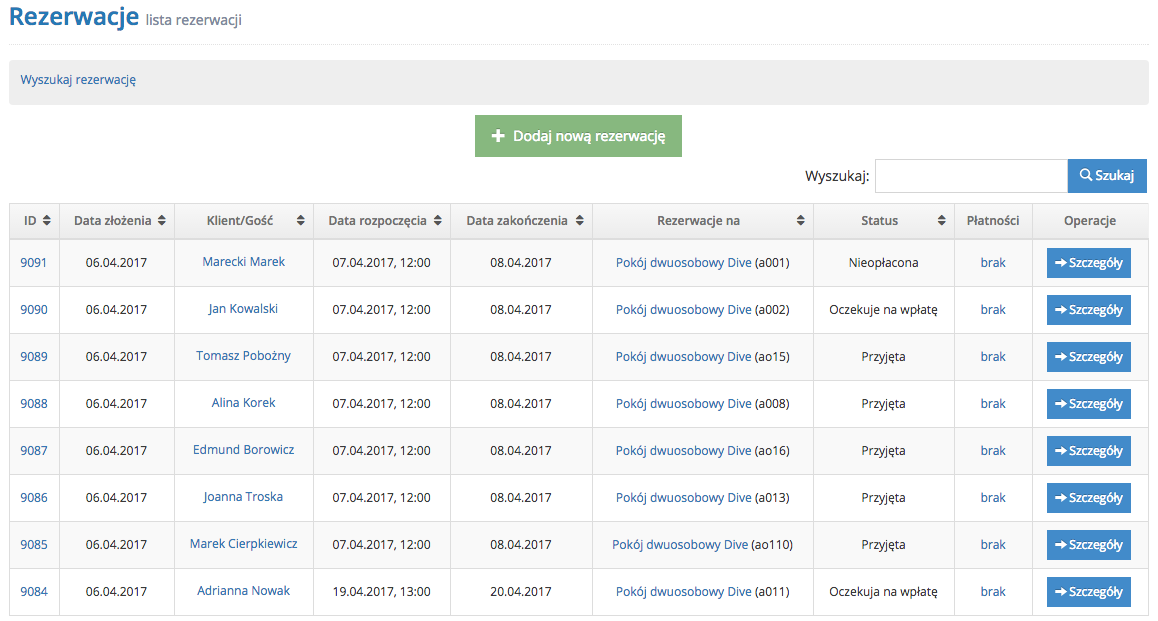
Task: Open reservation ID 9089
Action: 34,357
